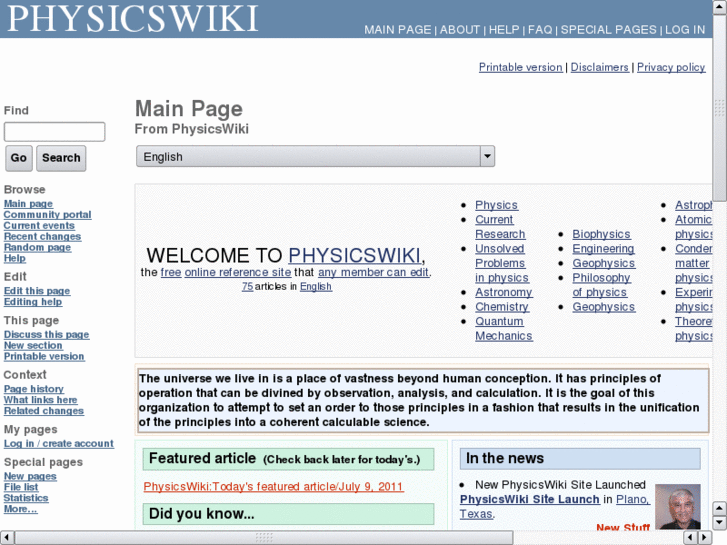
Task: Click the horizontal scrollbar thumb
Action: click(x=264, y=537)
